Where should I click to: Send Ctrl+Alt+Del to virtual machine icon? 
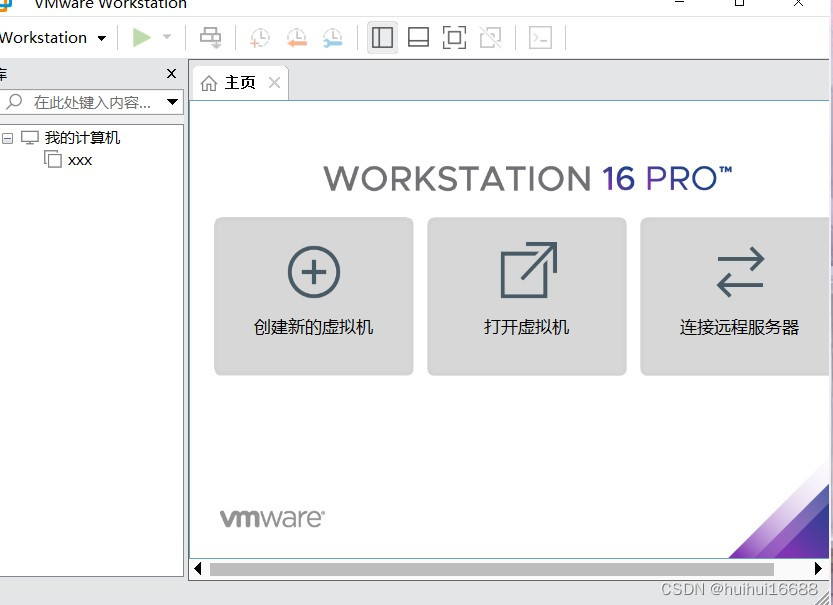click(x=210, y=38)
